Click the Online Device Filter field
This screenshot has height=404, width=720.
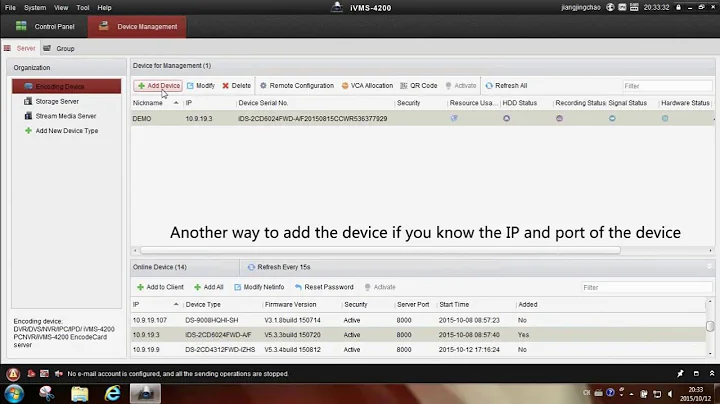(x=647, y=287)
